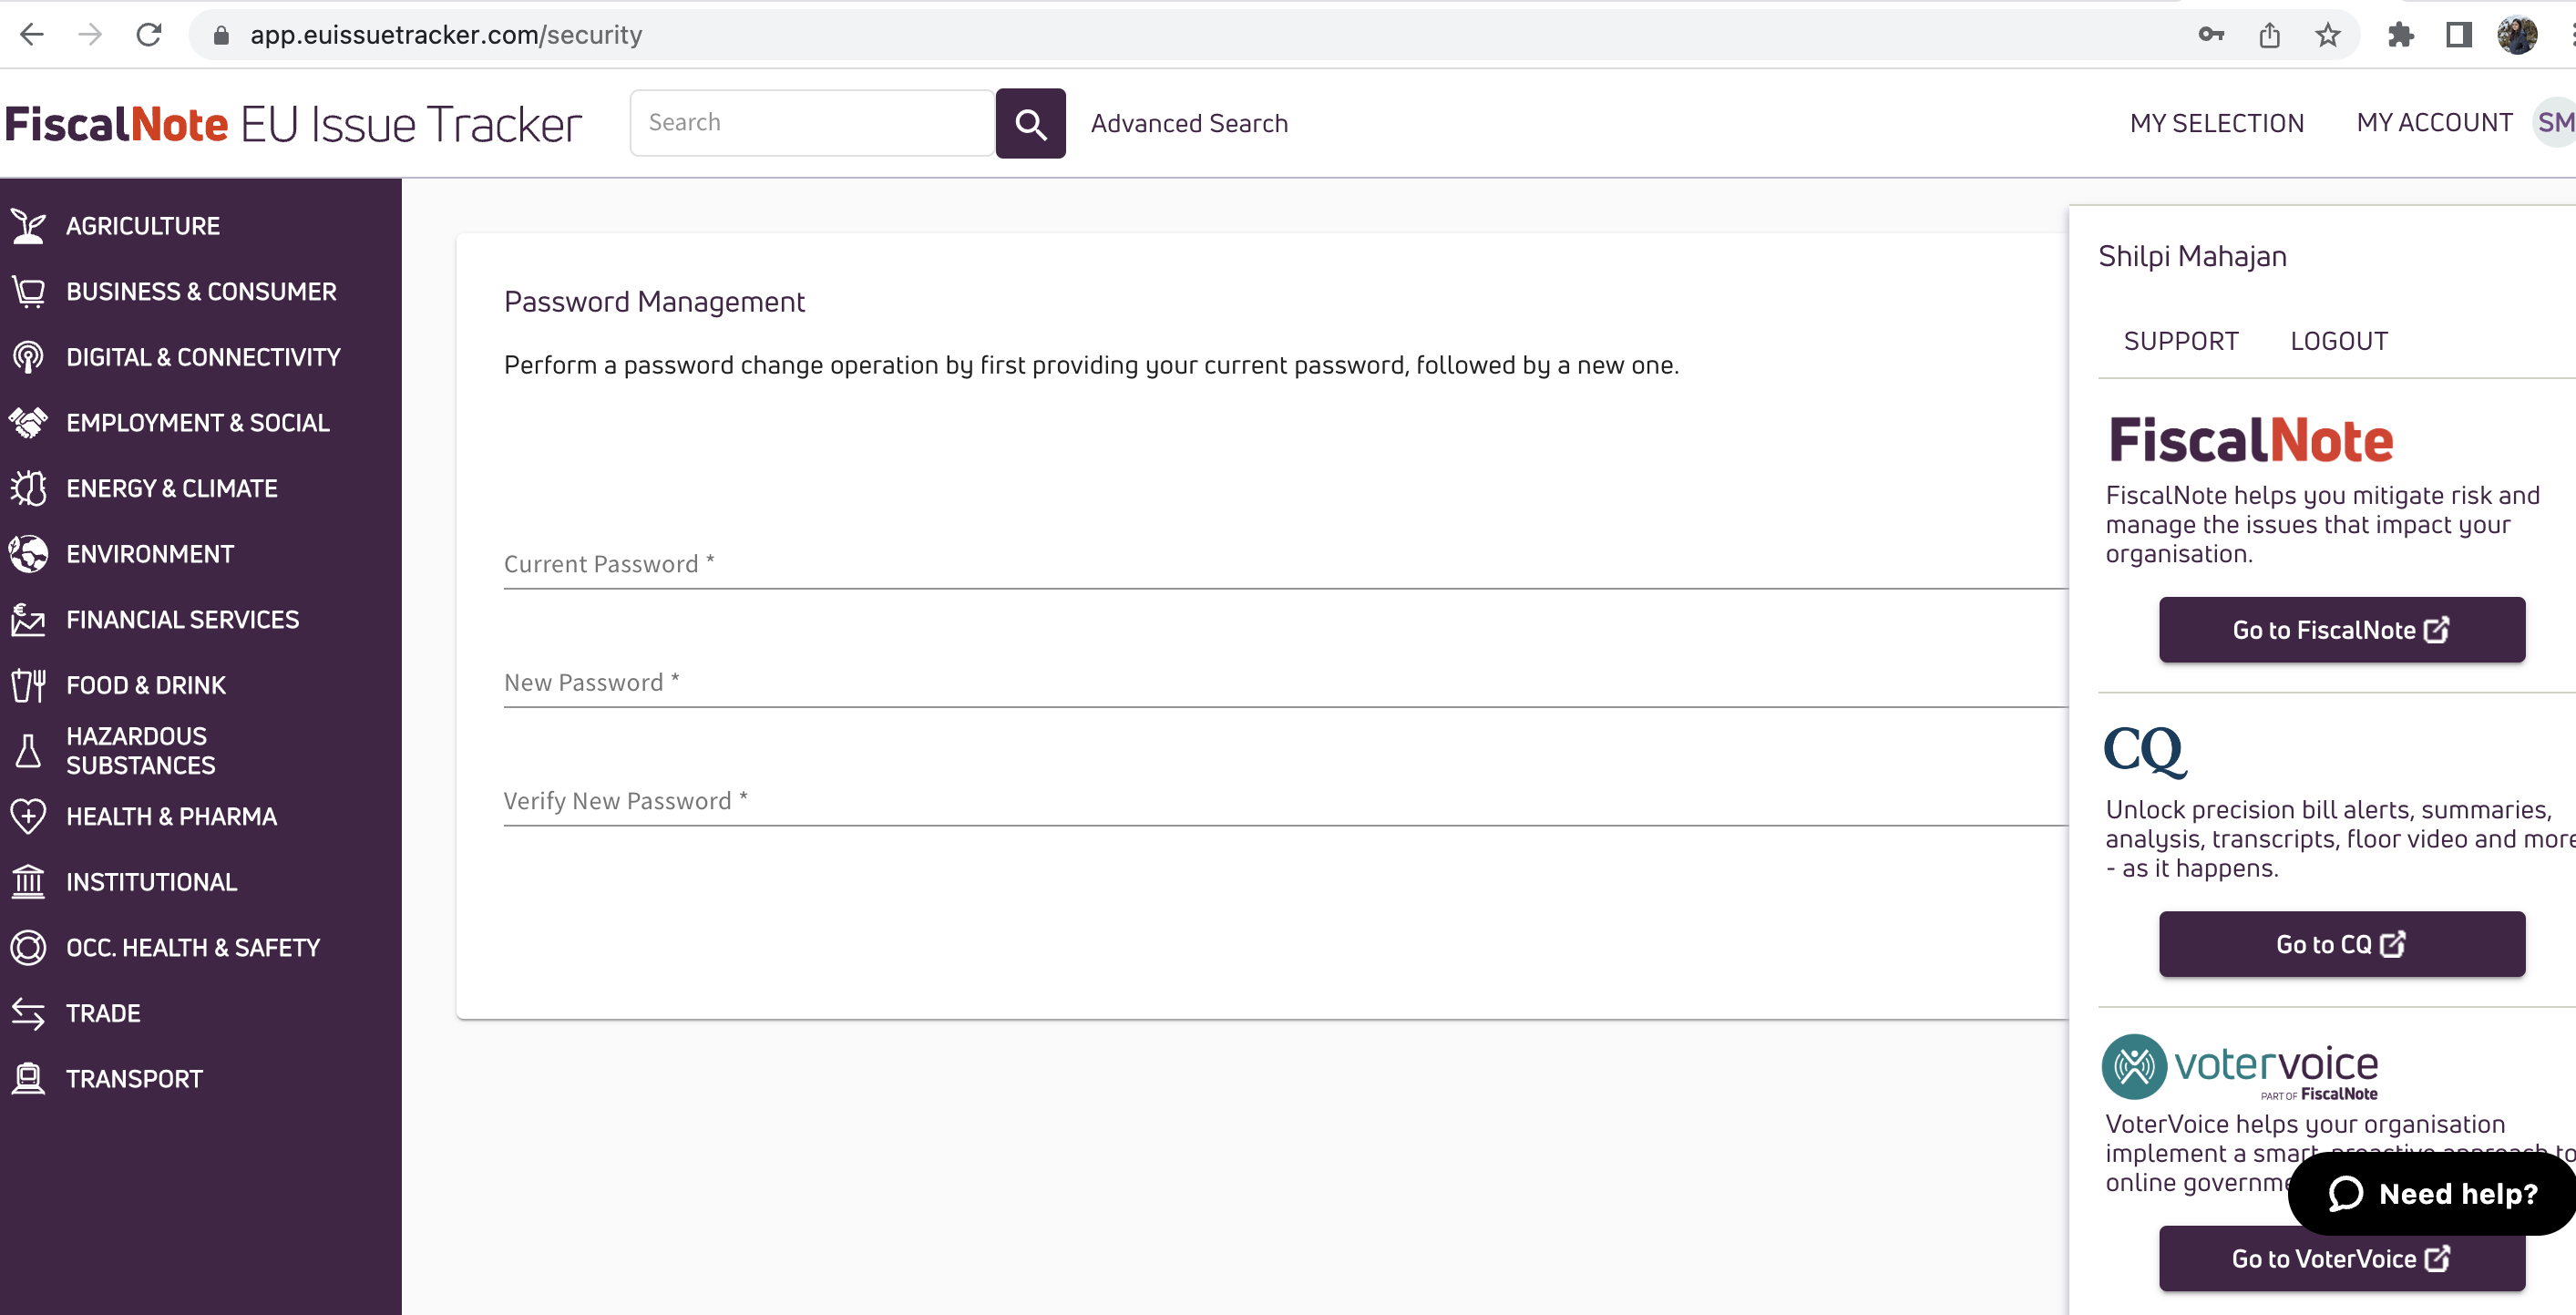Focus the Search input field

pyautogui.click(x=812, y=123)
